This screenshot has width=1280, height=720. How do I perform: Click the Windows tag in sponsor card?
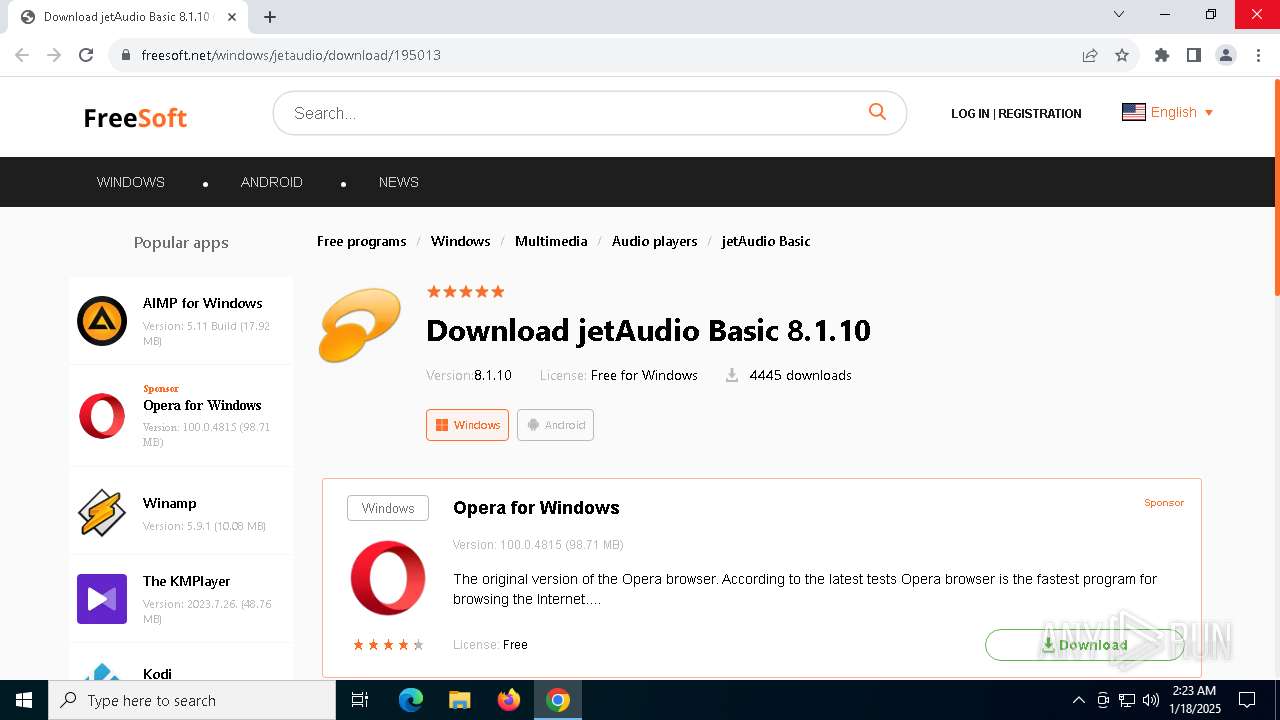388,508
